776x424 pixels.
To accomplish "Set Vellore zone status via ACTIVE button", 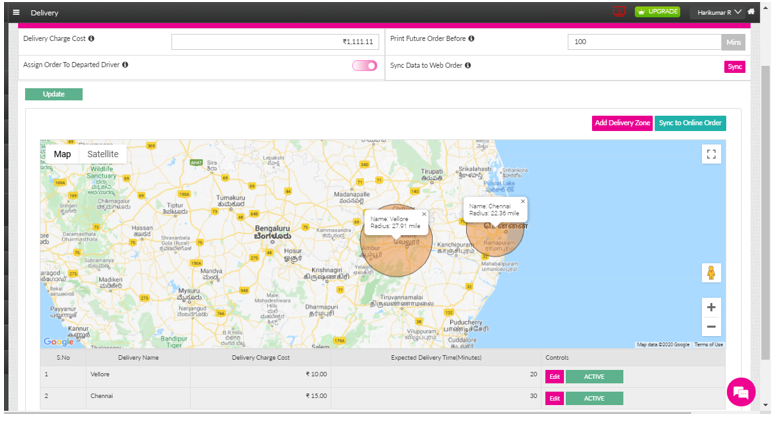I will (594, 377).
